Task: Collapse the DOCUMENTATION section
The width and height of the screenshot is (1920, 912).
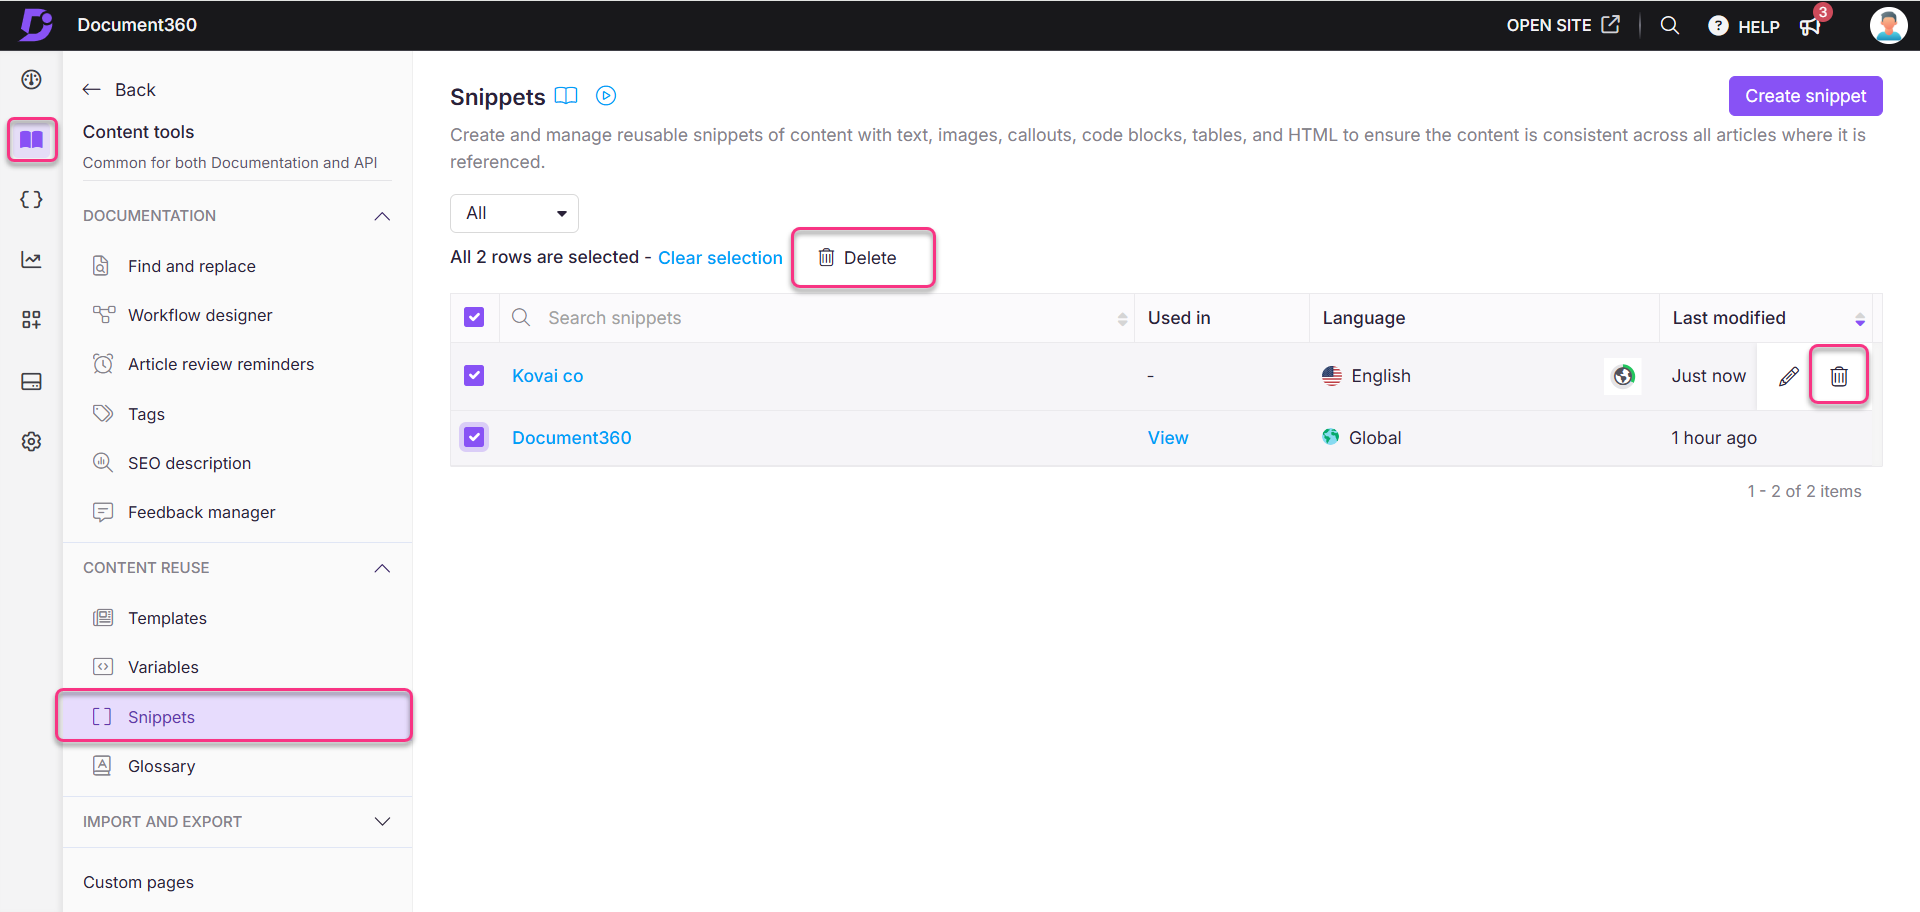Action: pos(382,216)
